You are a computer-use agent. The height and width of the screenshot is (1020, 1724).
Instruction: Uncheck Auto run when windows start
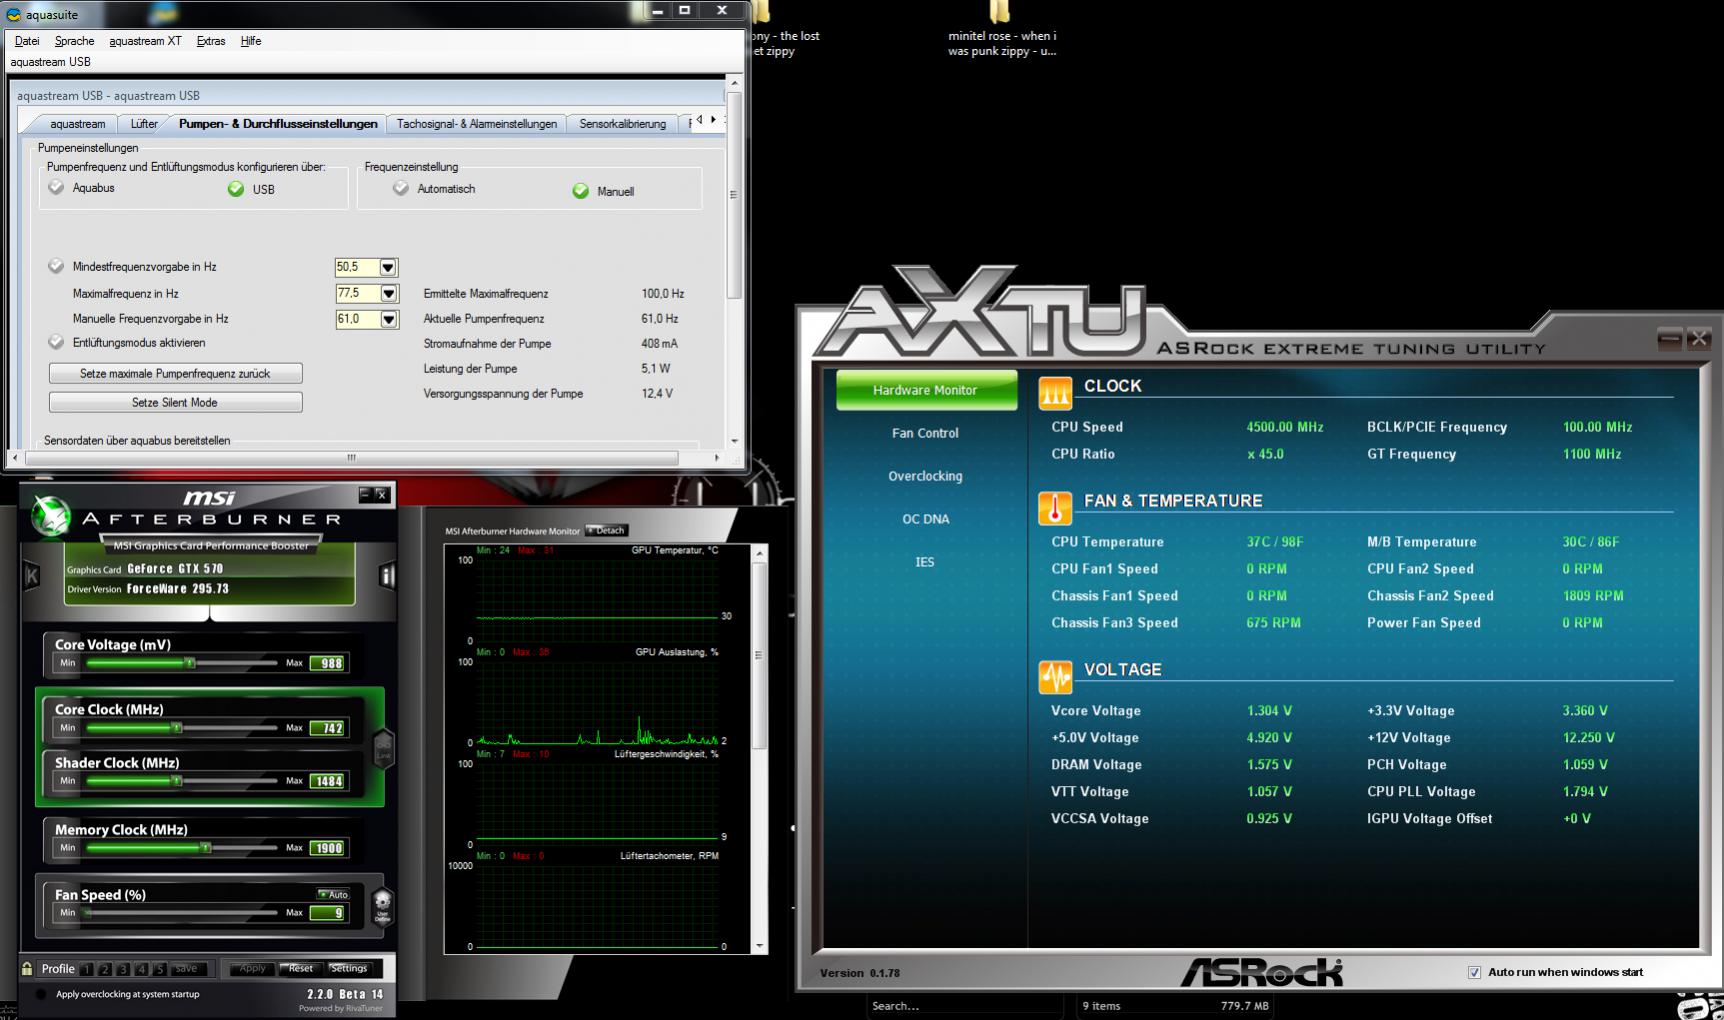[1474, 972]
